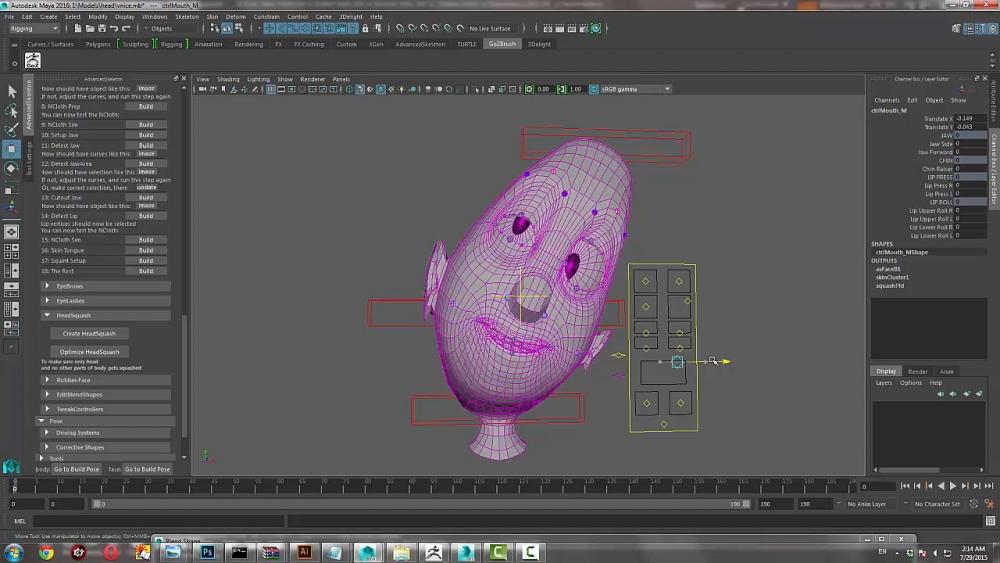Image resolution: width=1000 pixels, height=563 pixels.
Task: Open the Rigging menu set dropdown
Action: tap(33, 29)
